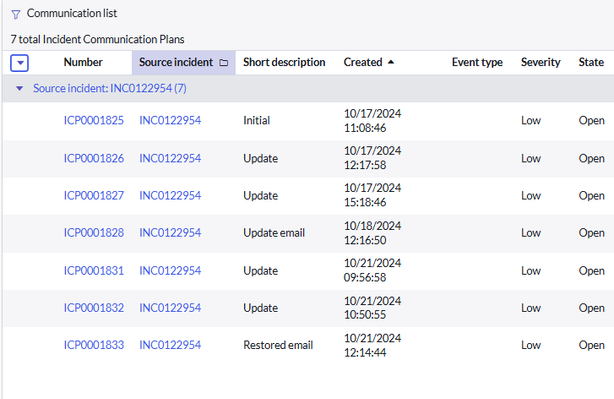This screenshot has height=399, width=614.
Task: Open the ICP0001831 record link
Action: coord(94,271)
